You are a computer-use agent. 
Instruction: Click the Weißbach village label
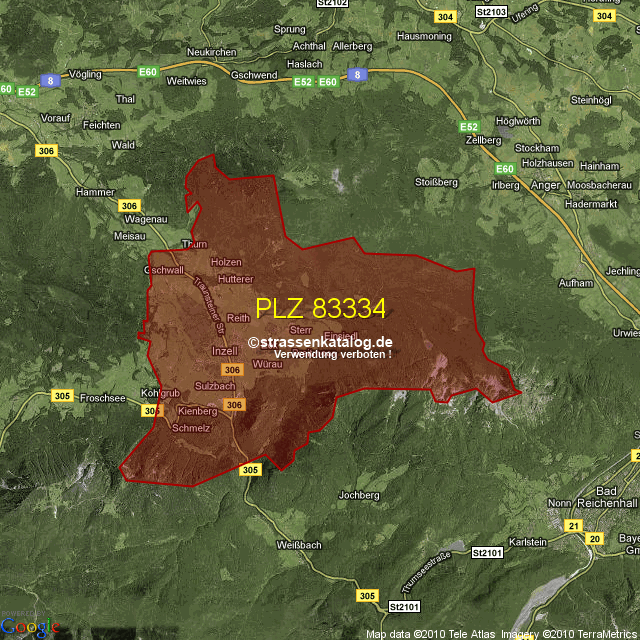[298, 545]
